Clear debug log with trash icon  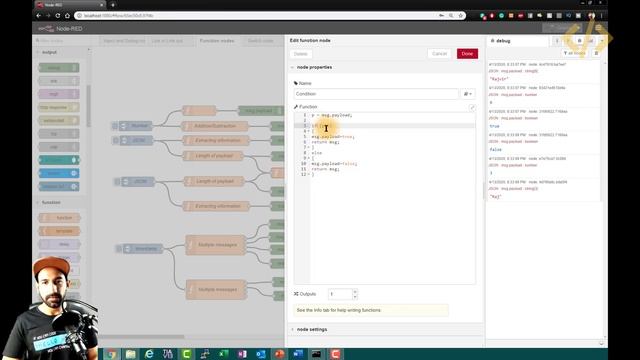(x=596, y=53)
